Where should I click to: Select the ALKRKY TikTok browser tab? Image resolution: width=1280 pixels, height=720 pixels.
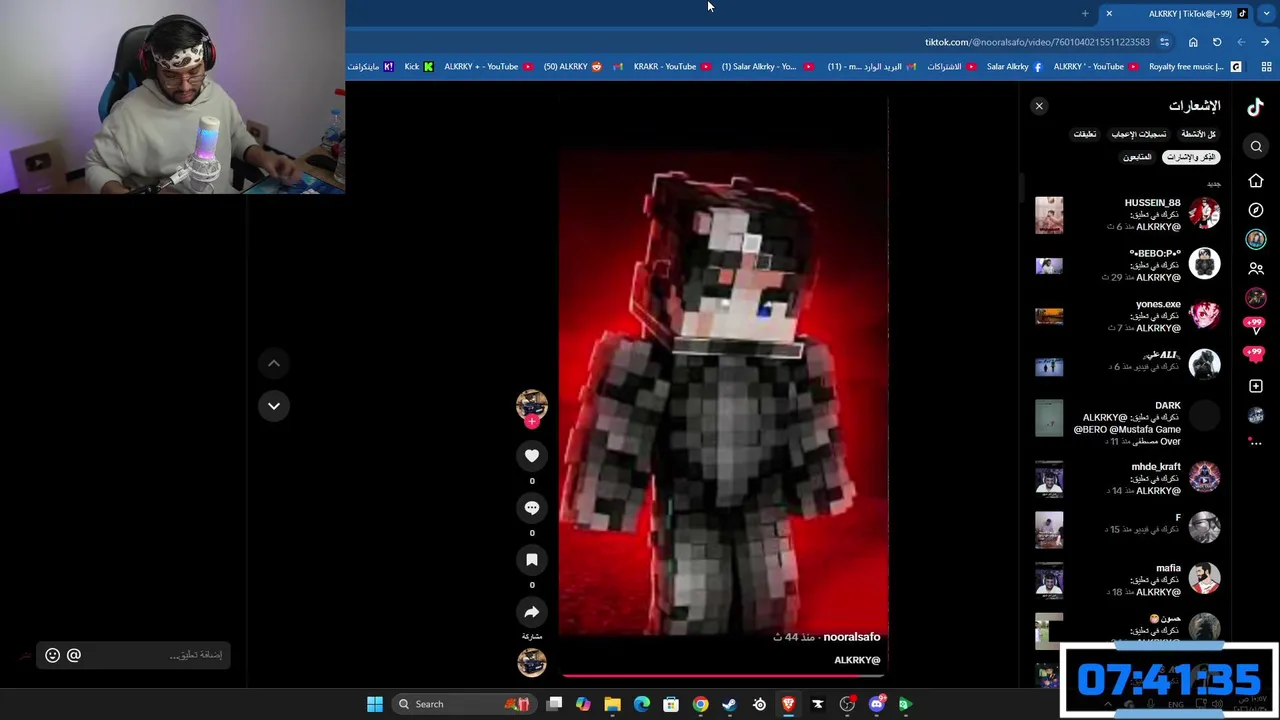pos(1176,13)
